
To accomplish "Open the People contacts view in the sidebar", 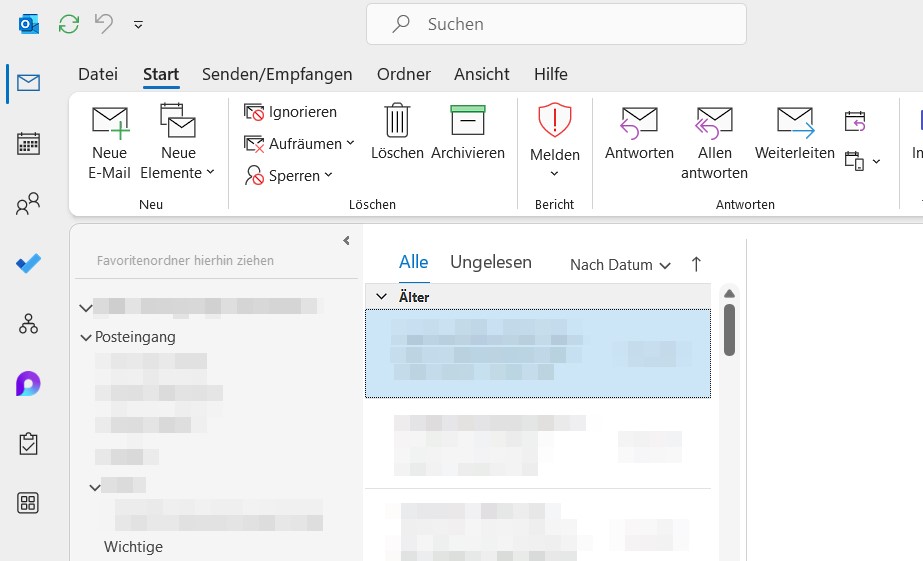I will [28, 204].
